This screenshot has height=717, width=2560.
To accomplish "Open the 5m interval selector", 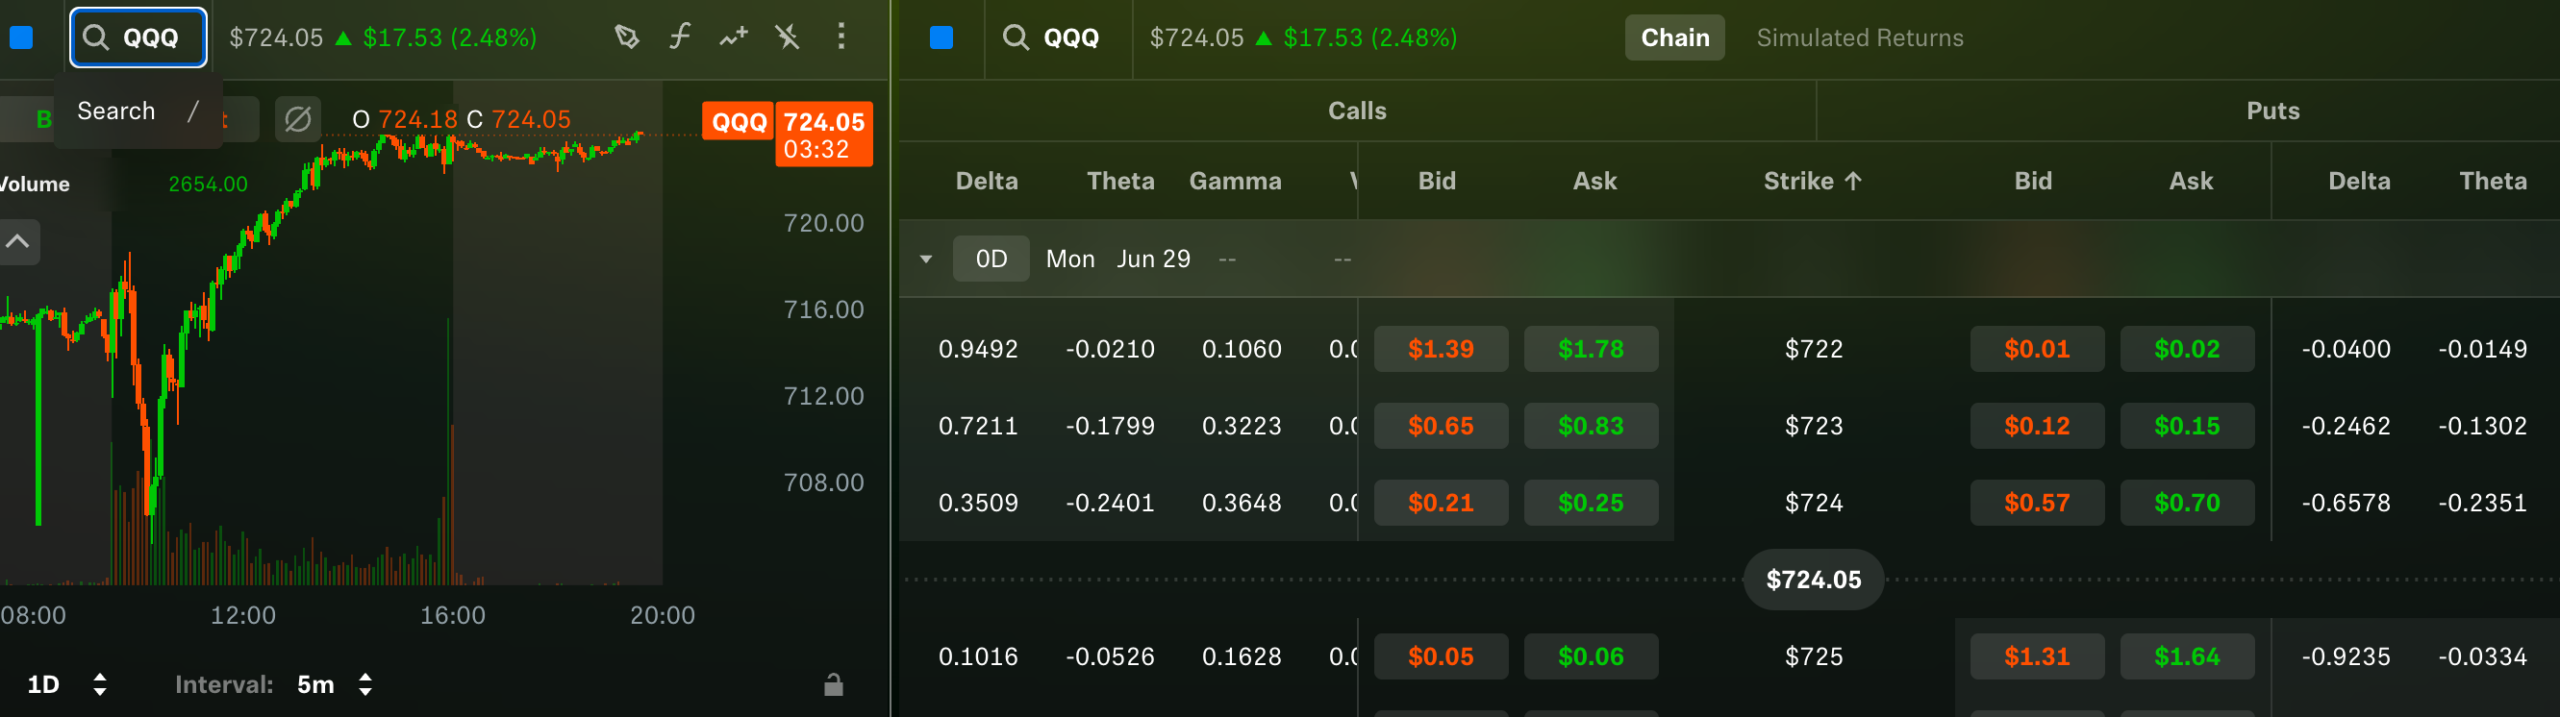I will click(x=335, y=685).
